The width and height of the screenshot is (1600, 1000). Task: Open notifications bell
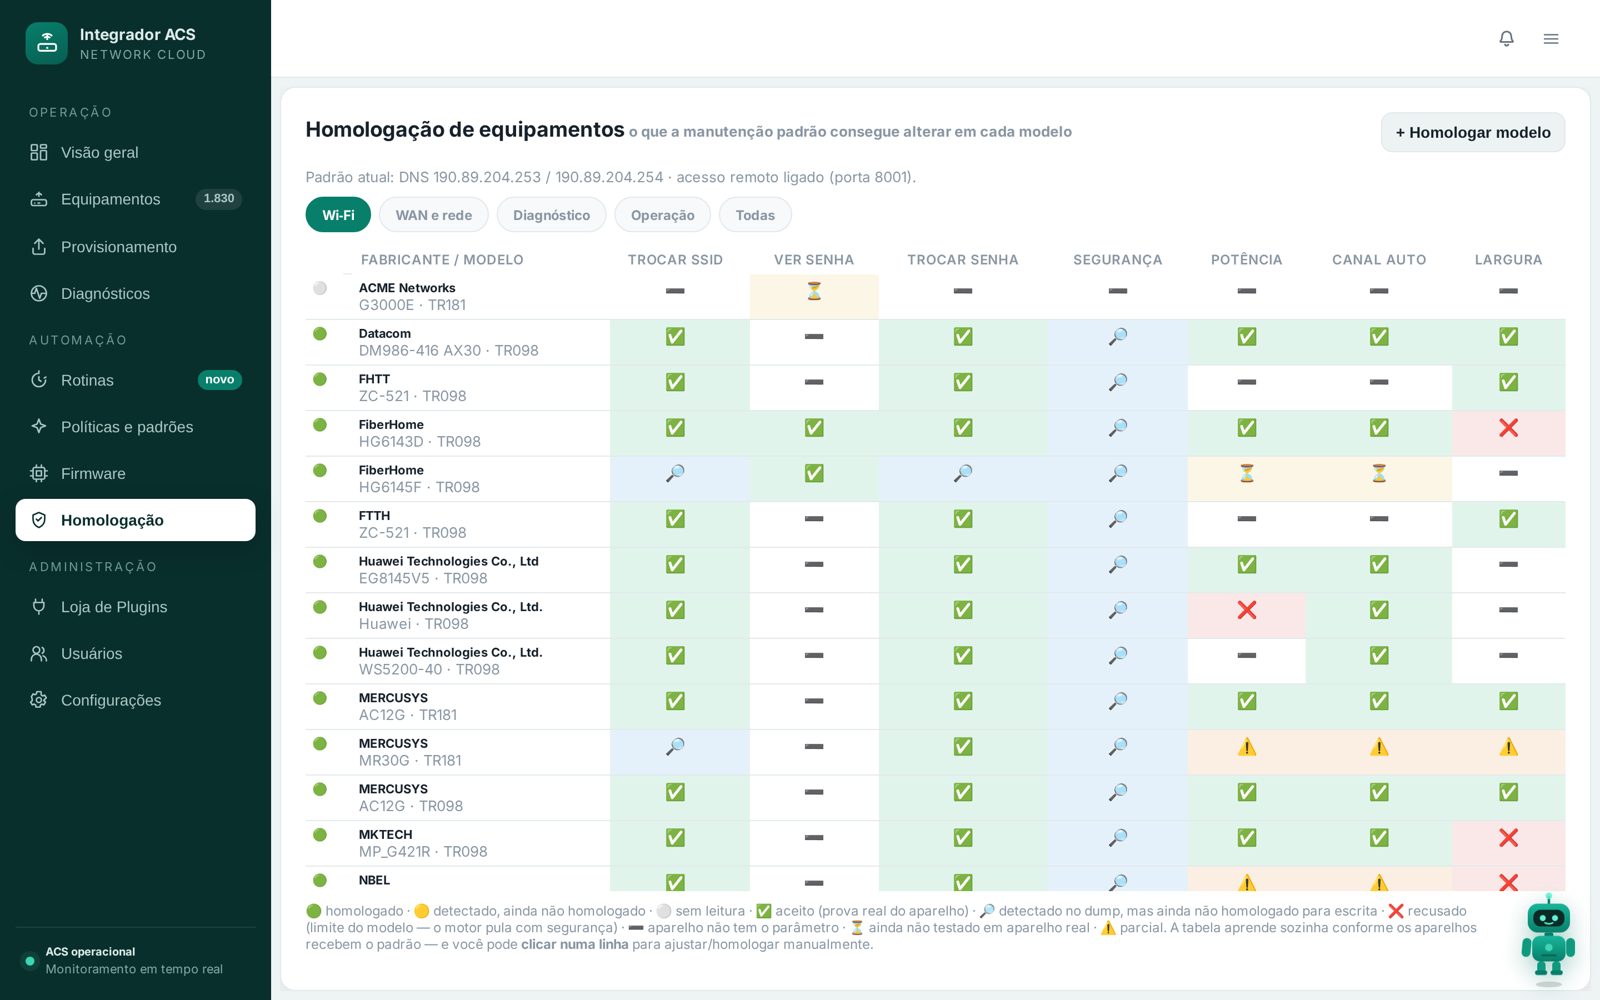[x=1506, y=39]
